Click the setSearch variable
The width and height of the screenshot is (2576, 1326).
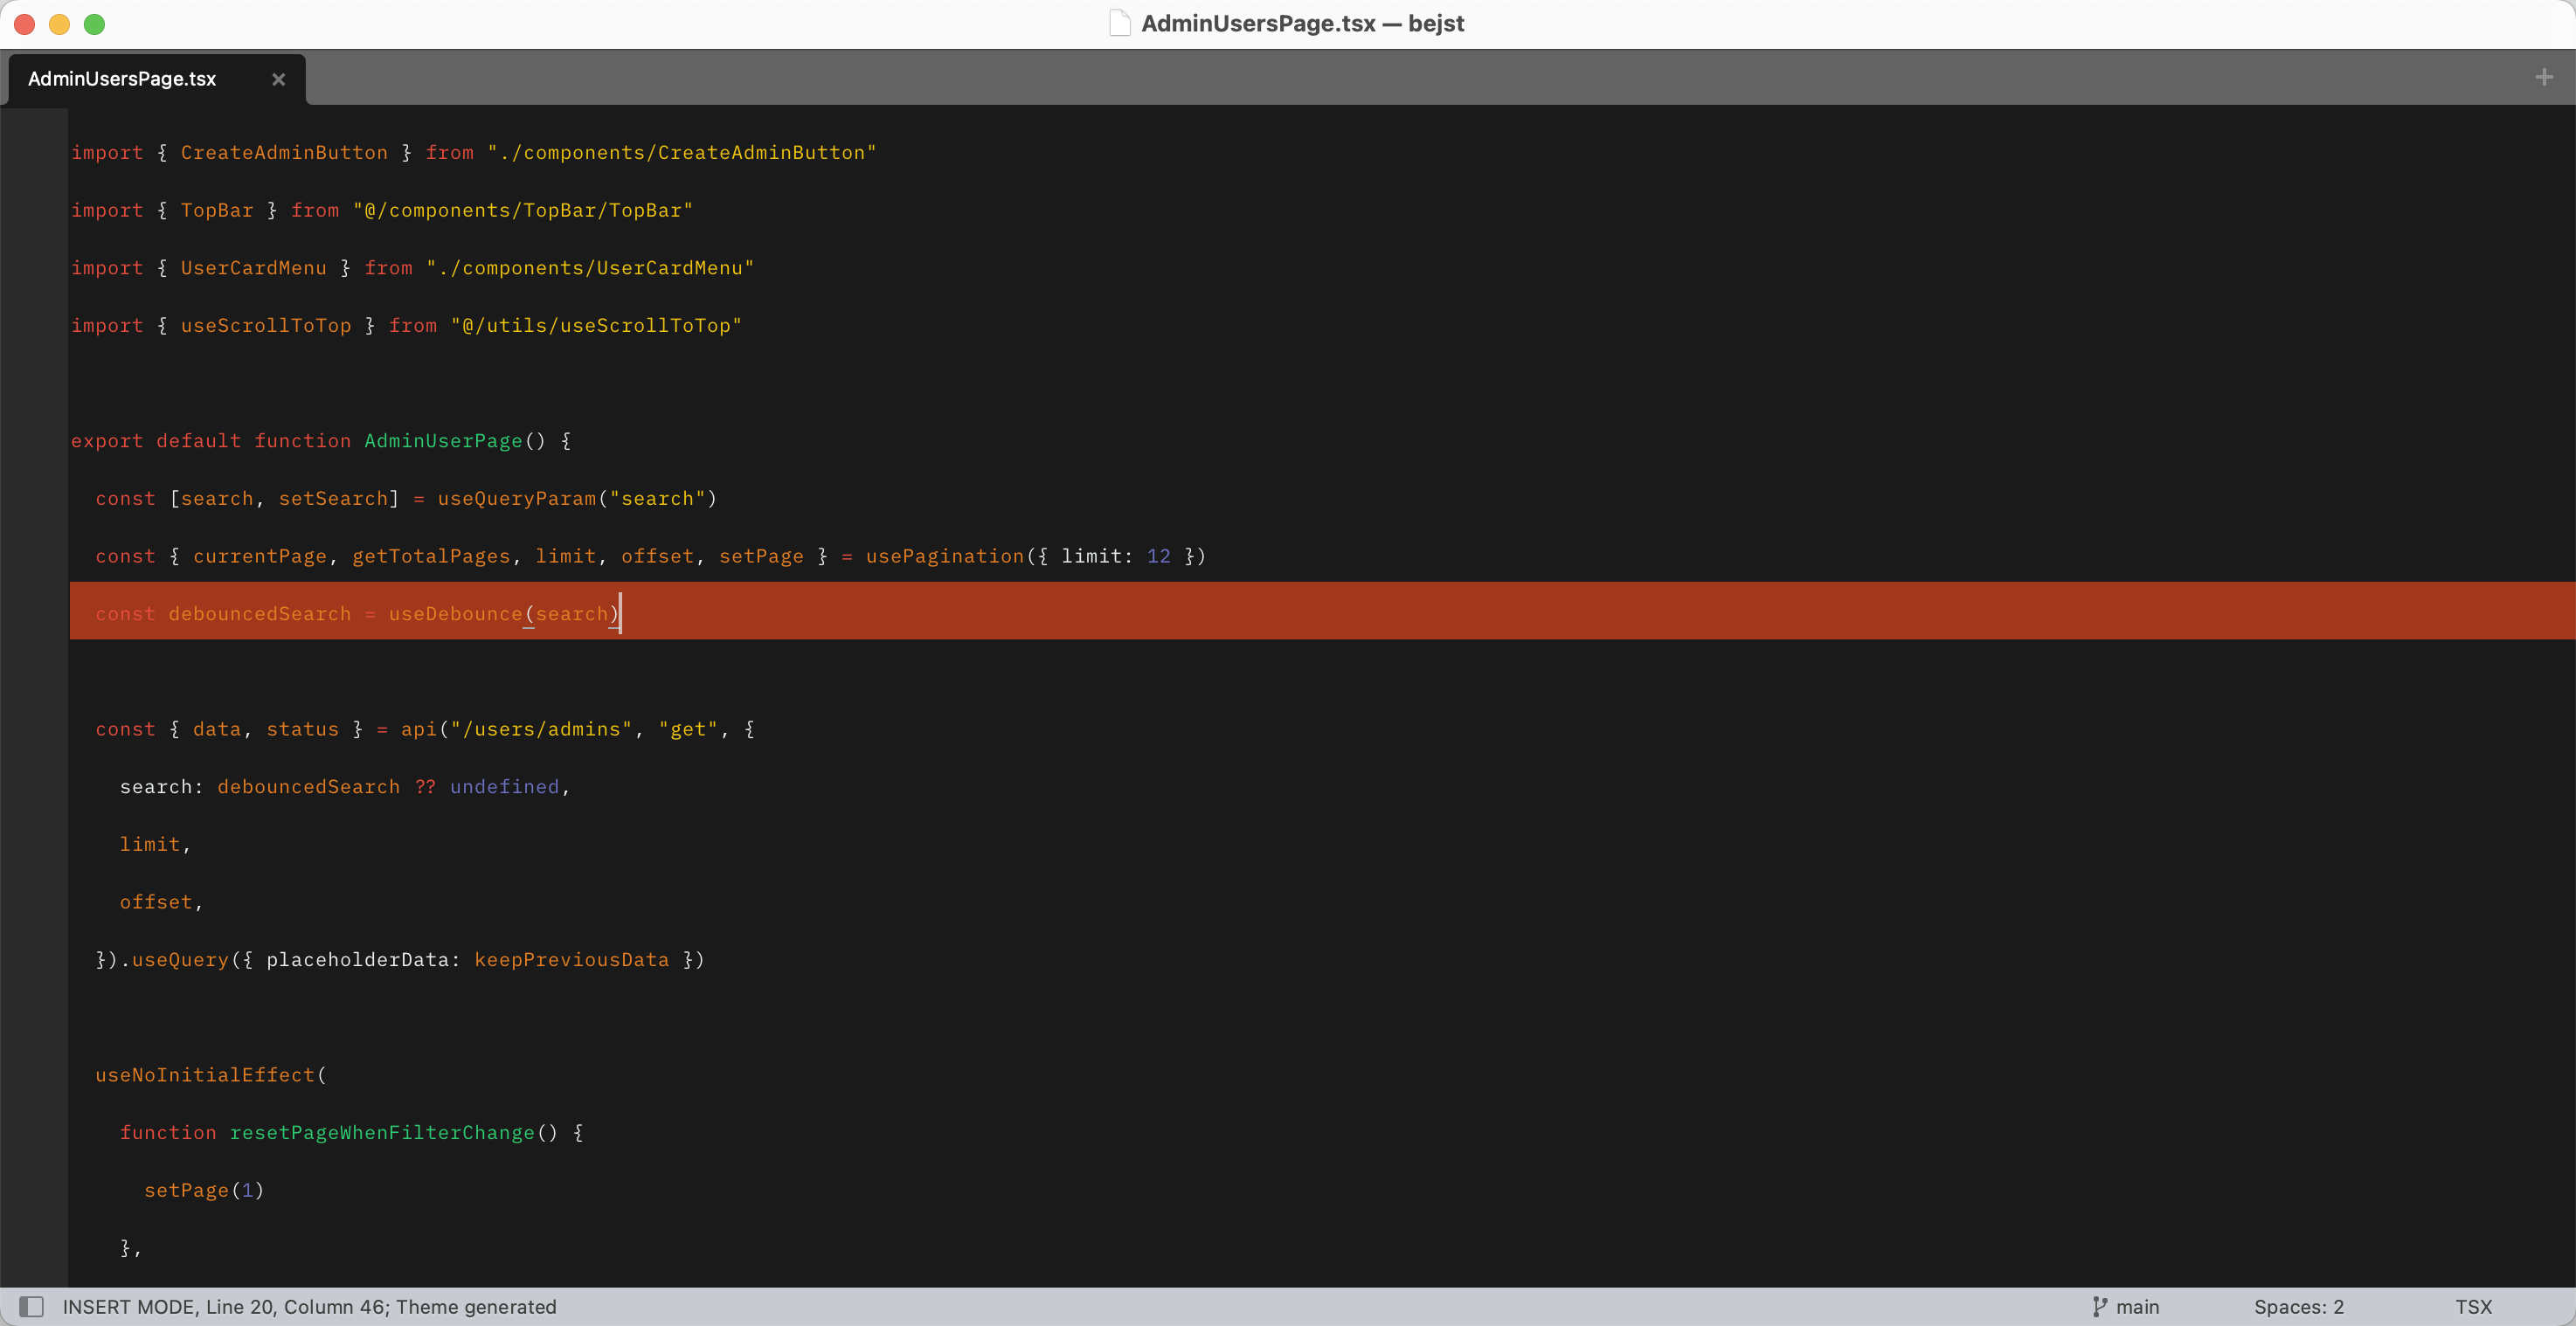pos(333,499)
